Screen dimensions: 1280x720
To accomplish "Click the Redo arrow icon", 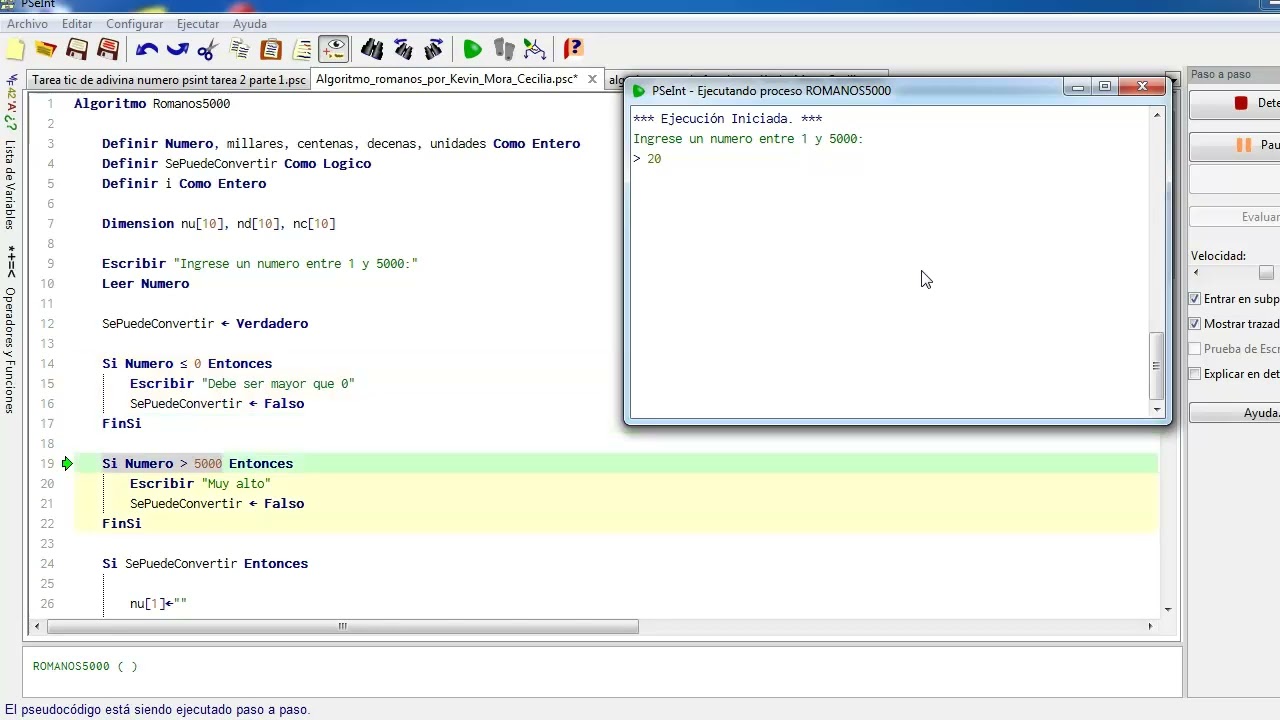I will click(178, 49).
